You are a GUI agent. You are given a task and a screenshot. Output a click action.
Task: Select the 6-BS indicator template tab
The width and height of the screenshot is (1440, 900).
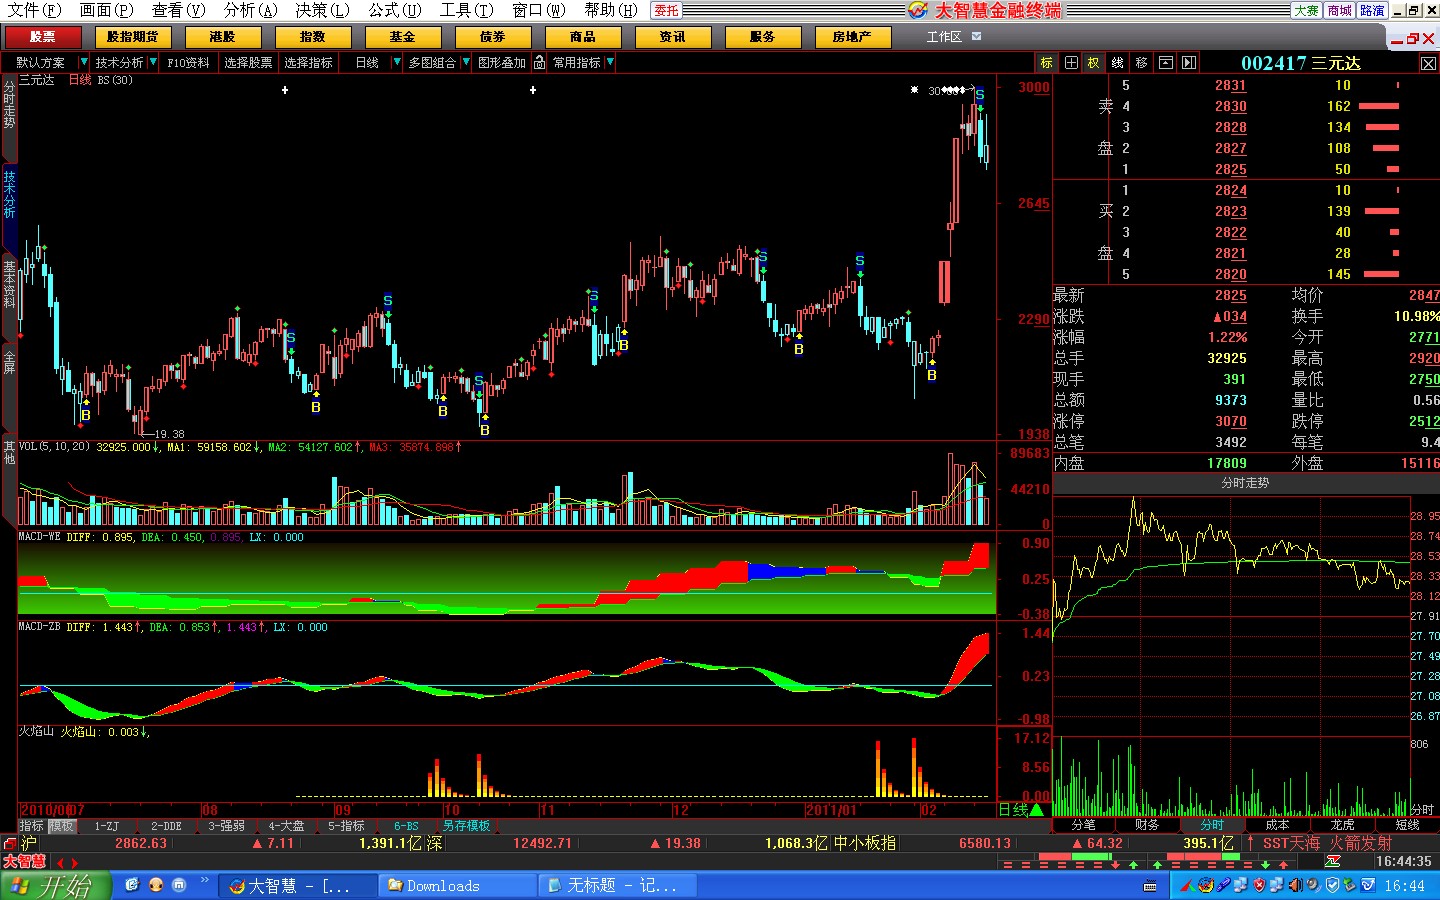[x=407, y=826]
